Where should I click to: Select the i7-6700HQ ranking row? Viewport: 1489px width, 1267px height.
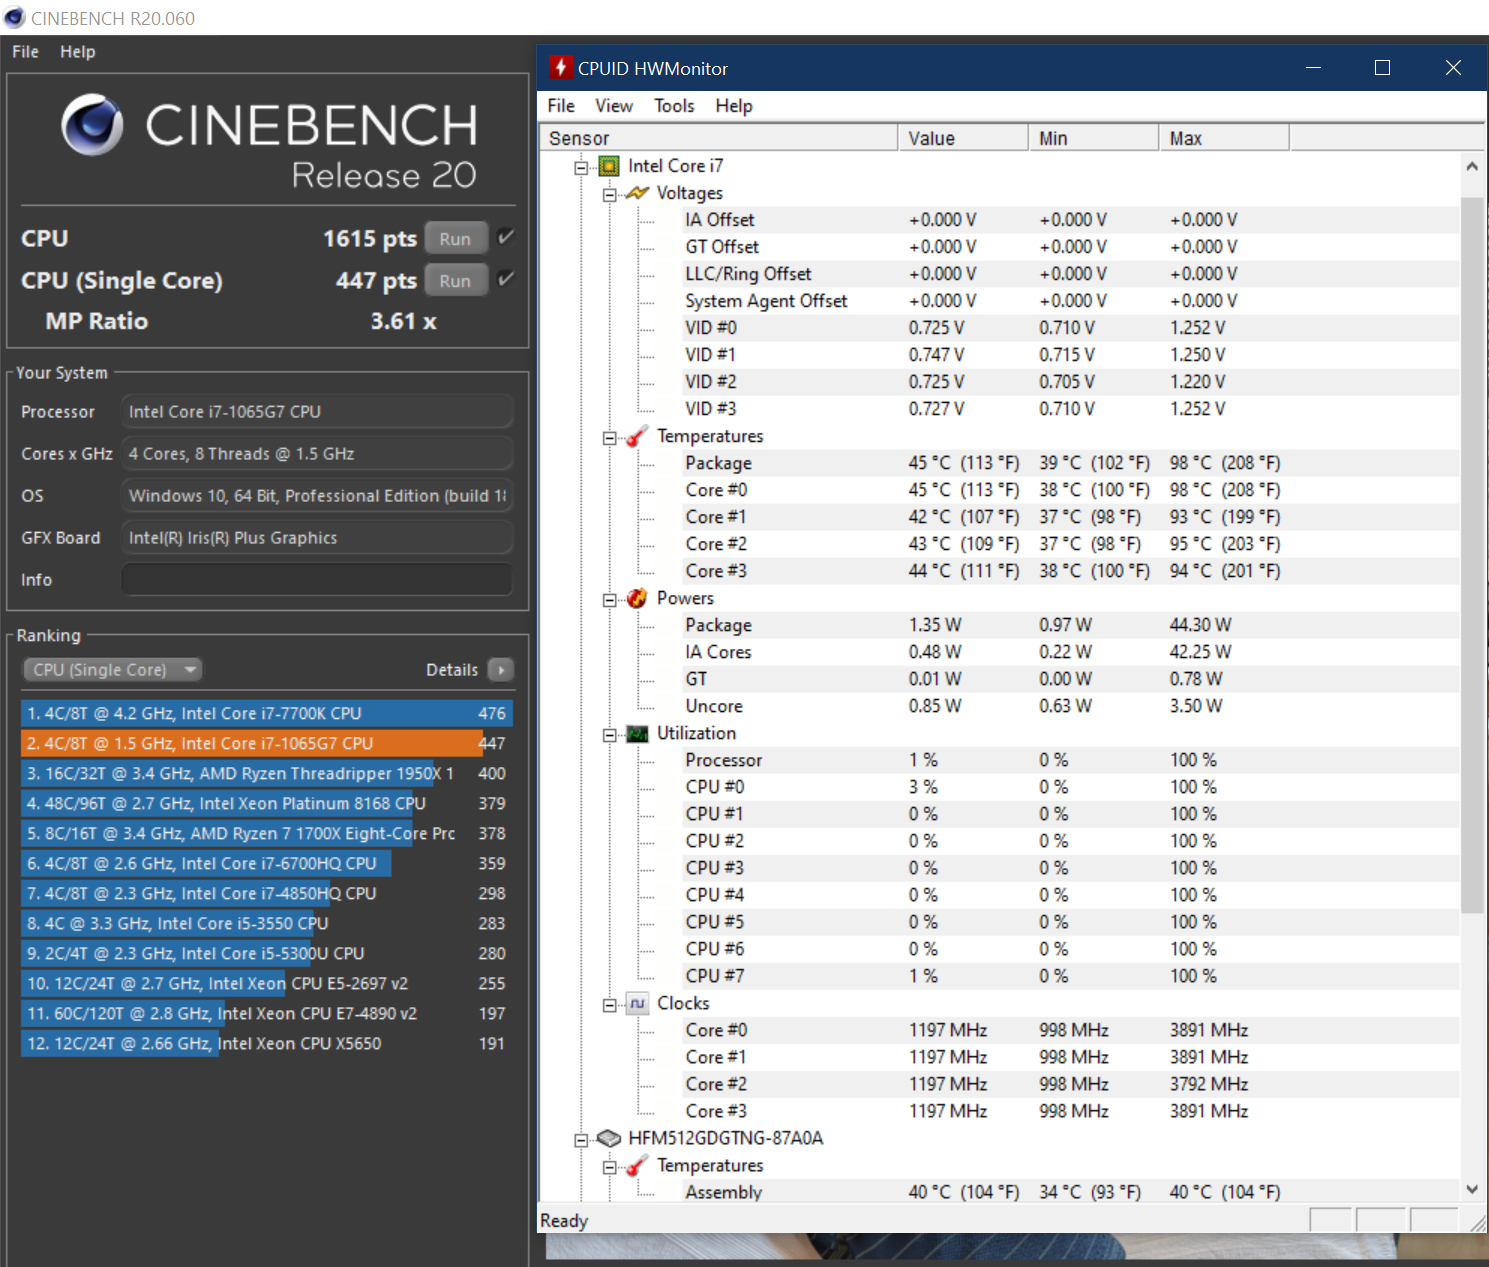(267, 864)
